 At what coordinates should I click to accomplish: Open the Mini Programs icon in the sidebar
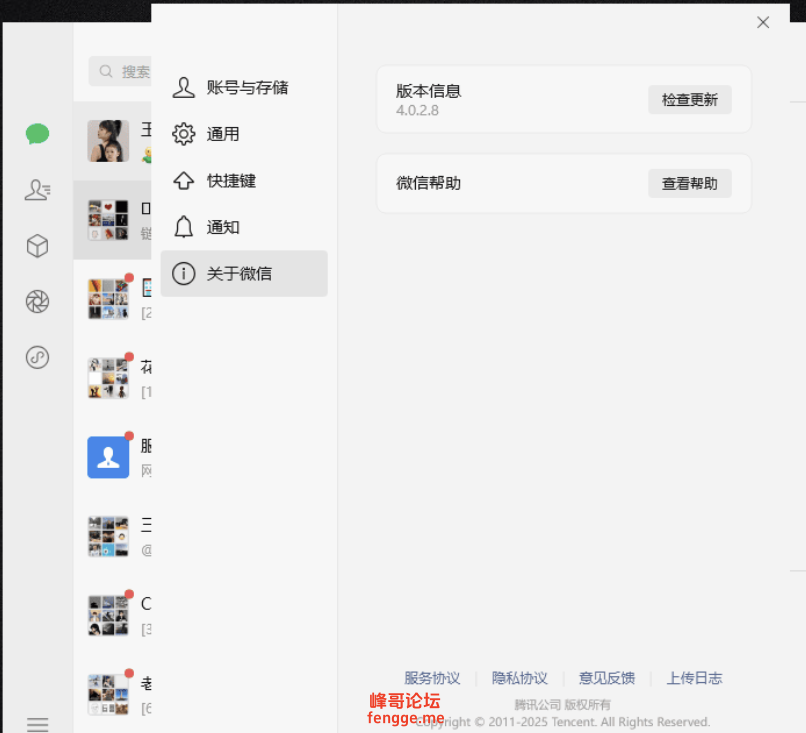(38, 357)
